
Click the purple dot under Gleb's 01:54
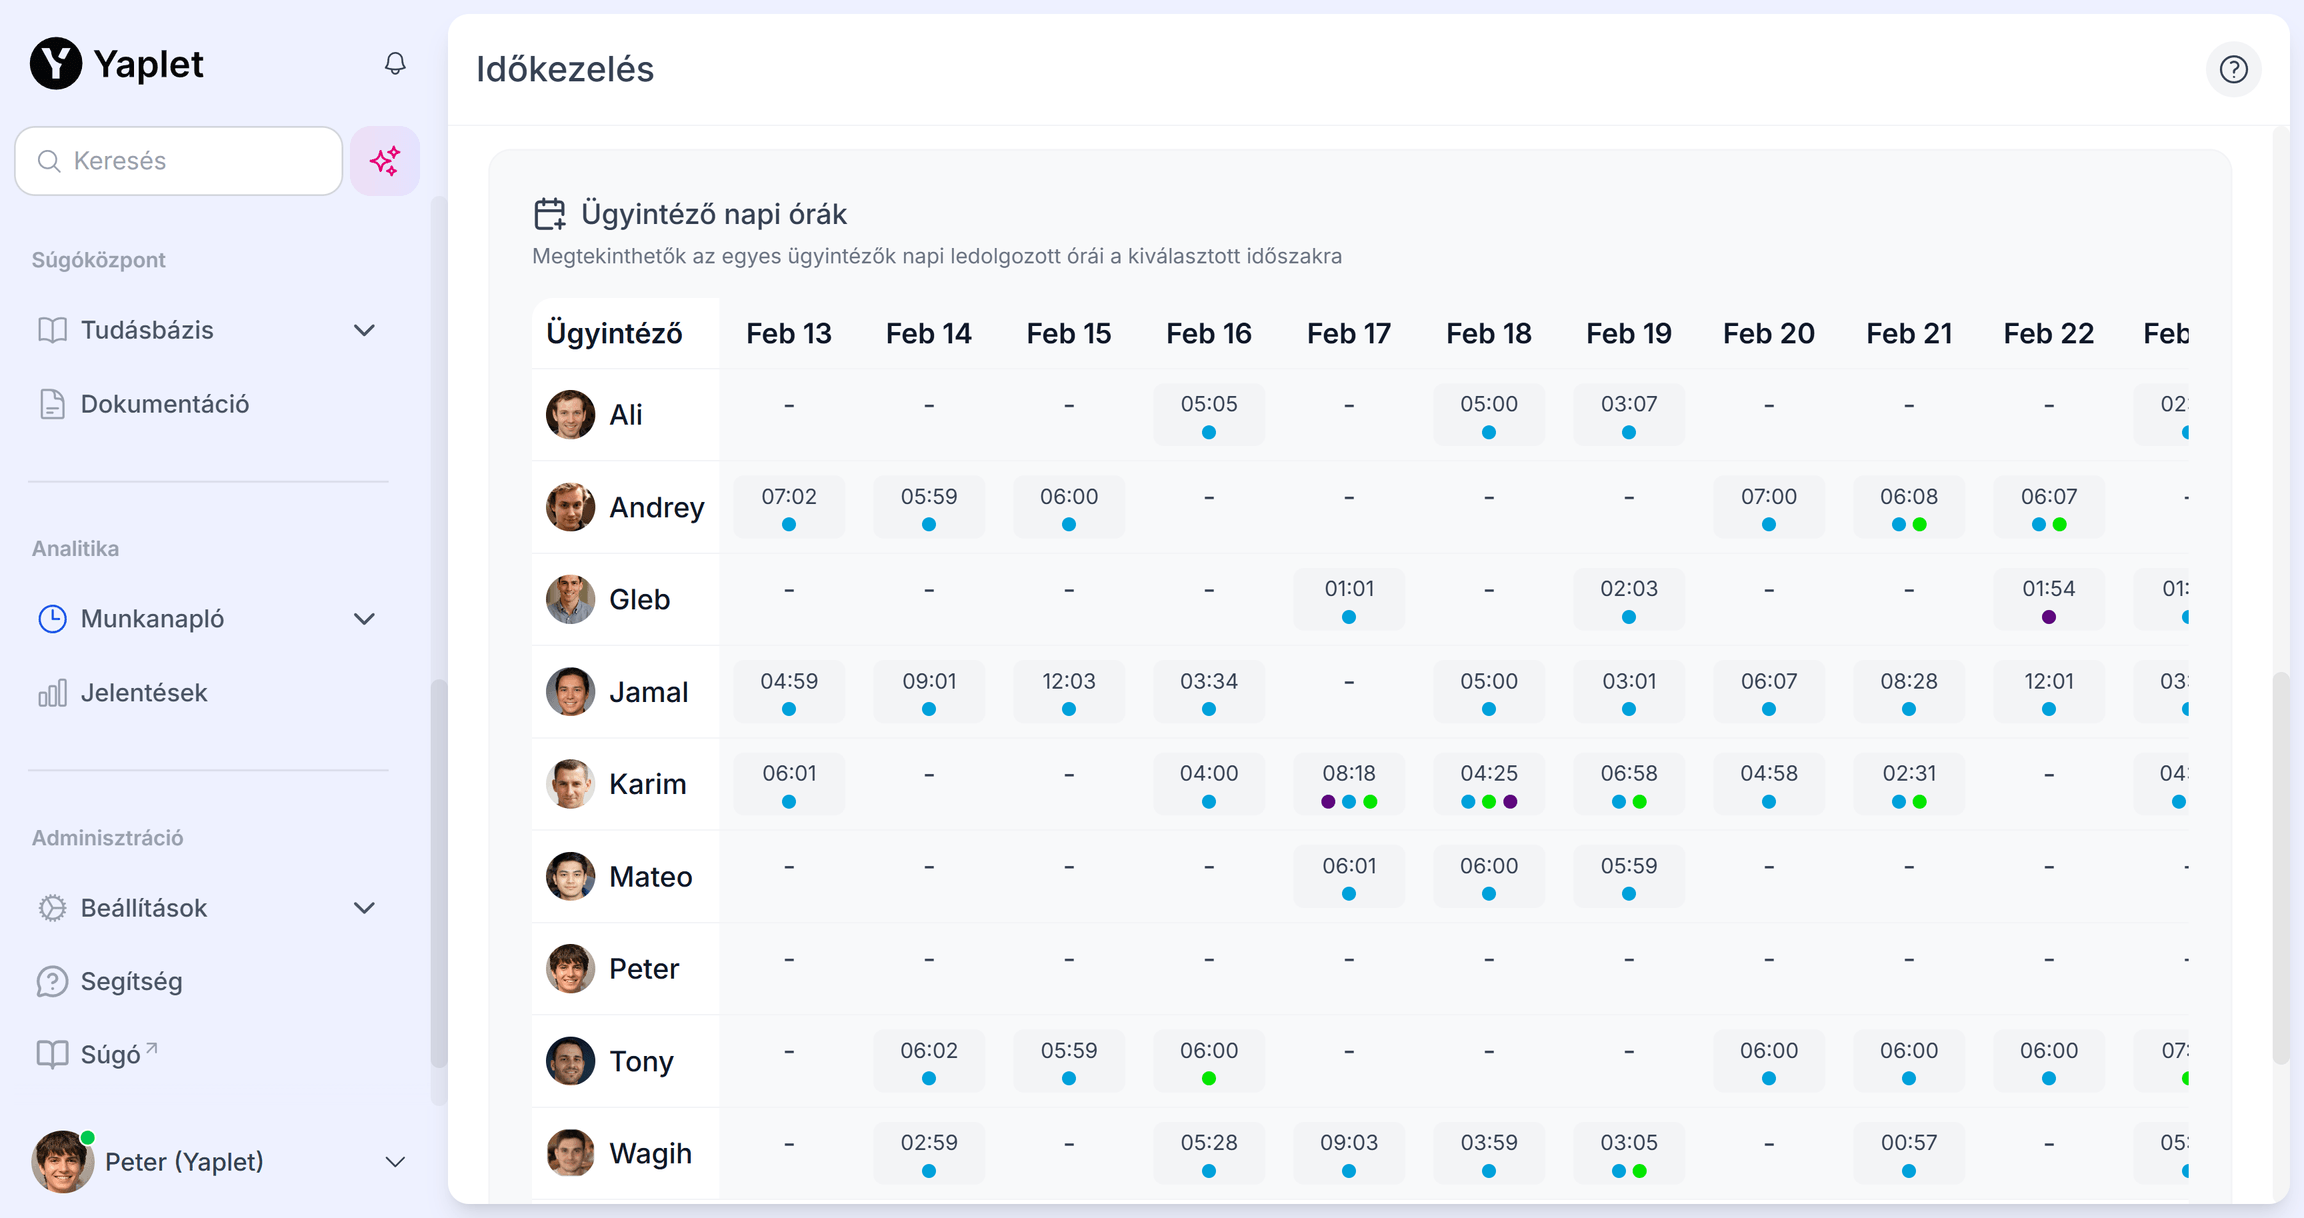(2049, 617)
